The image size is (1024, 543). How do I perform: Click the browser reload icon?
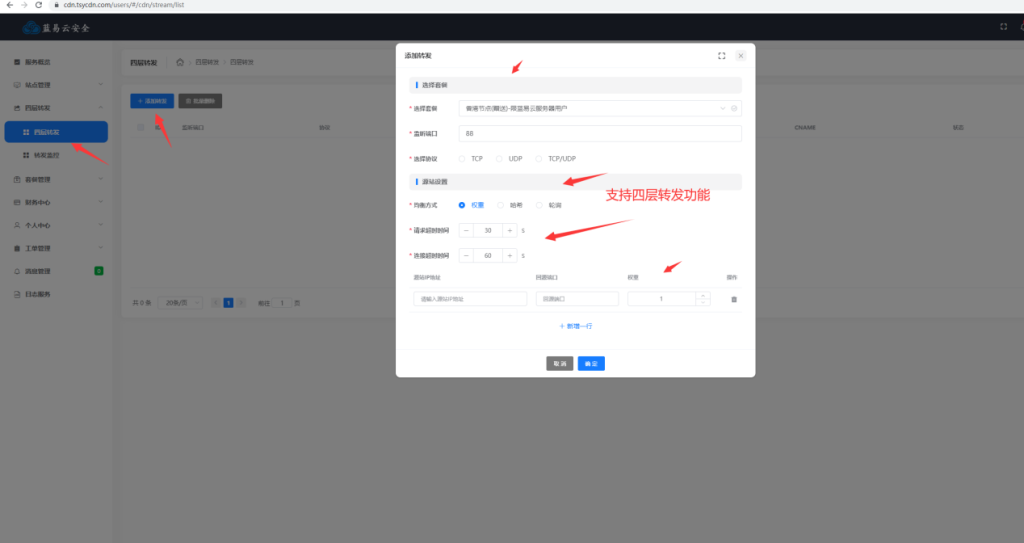39,5
